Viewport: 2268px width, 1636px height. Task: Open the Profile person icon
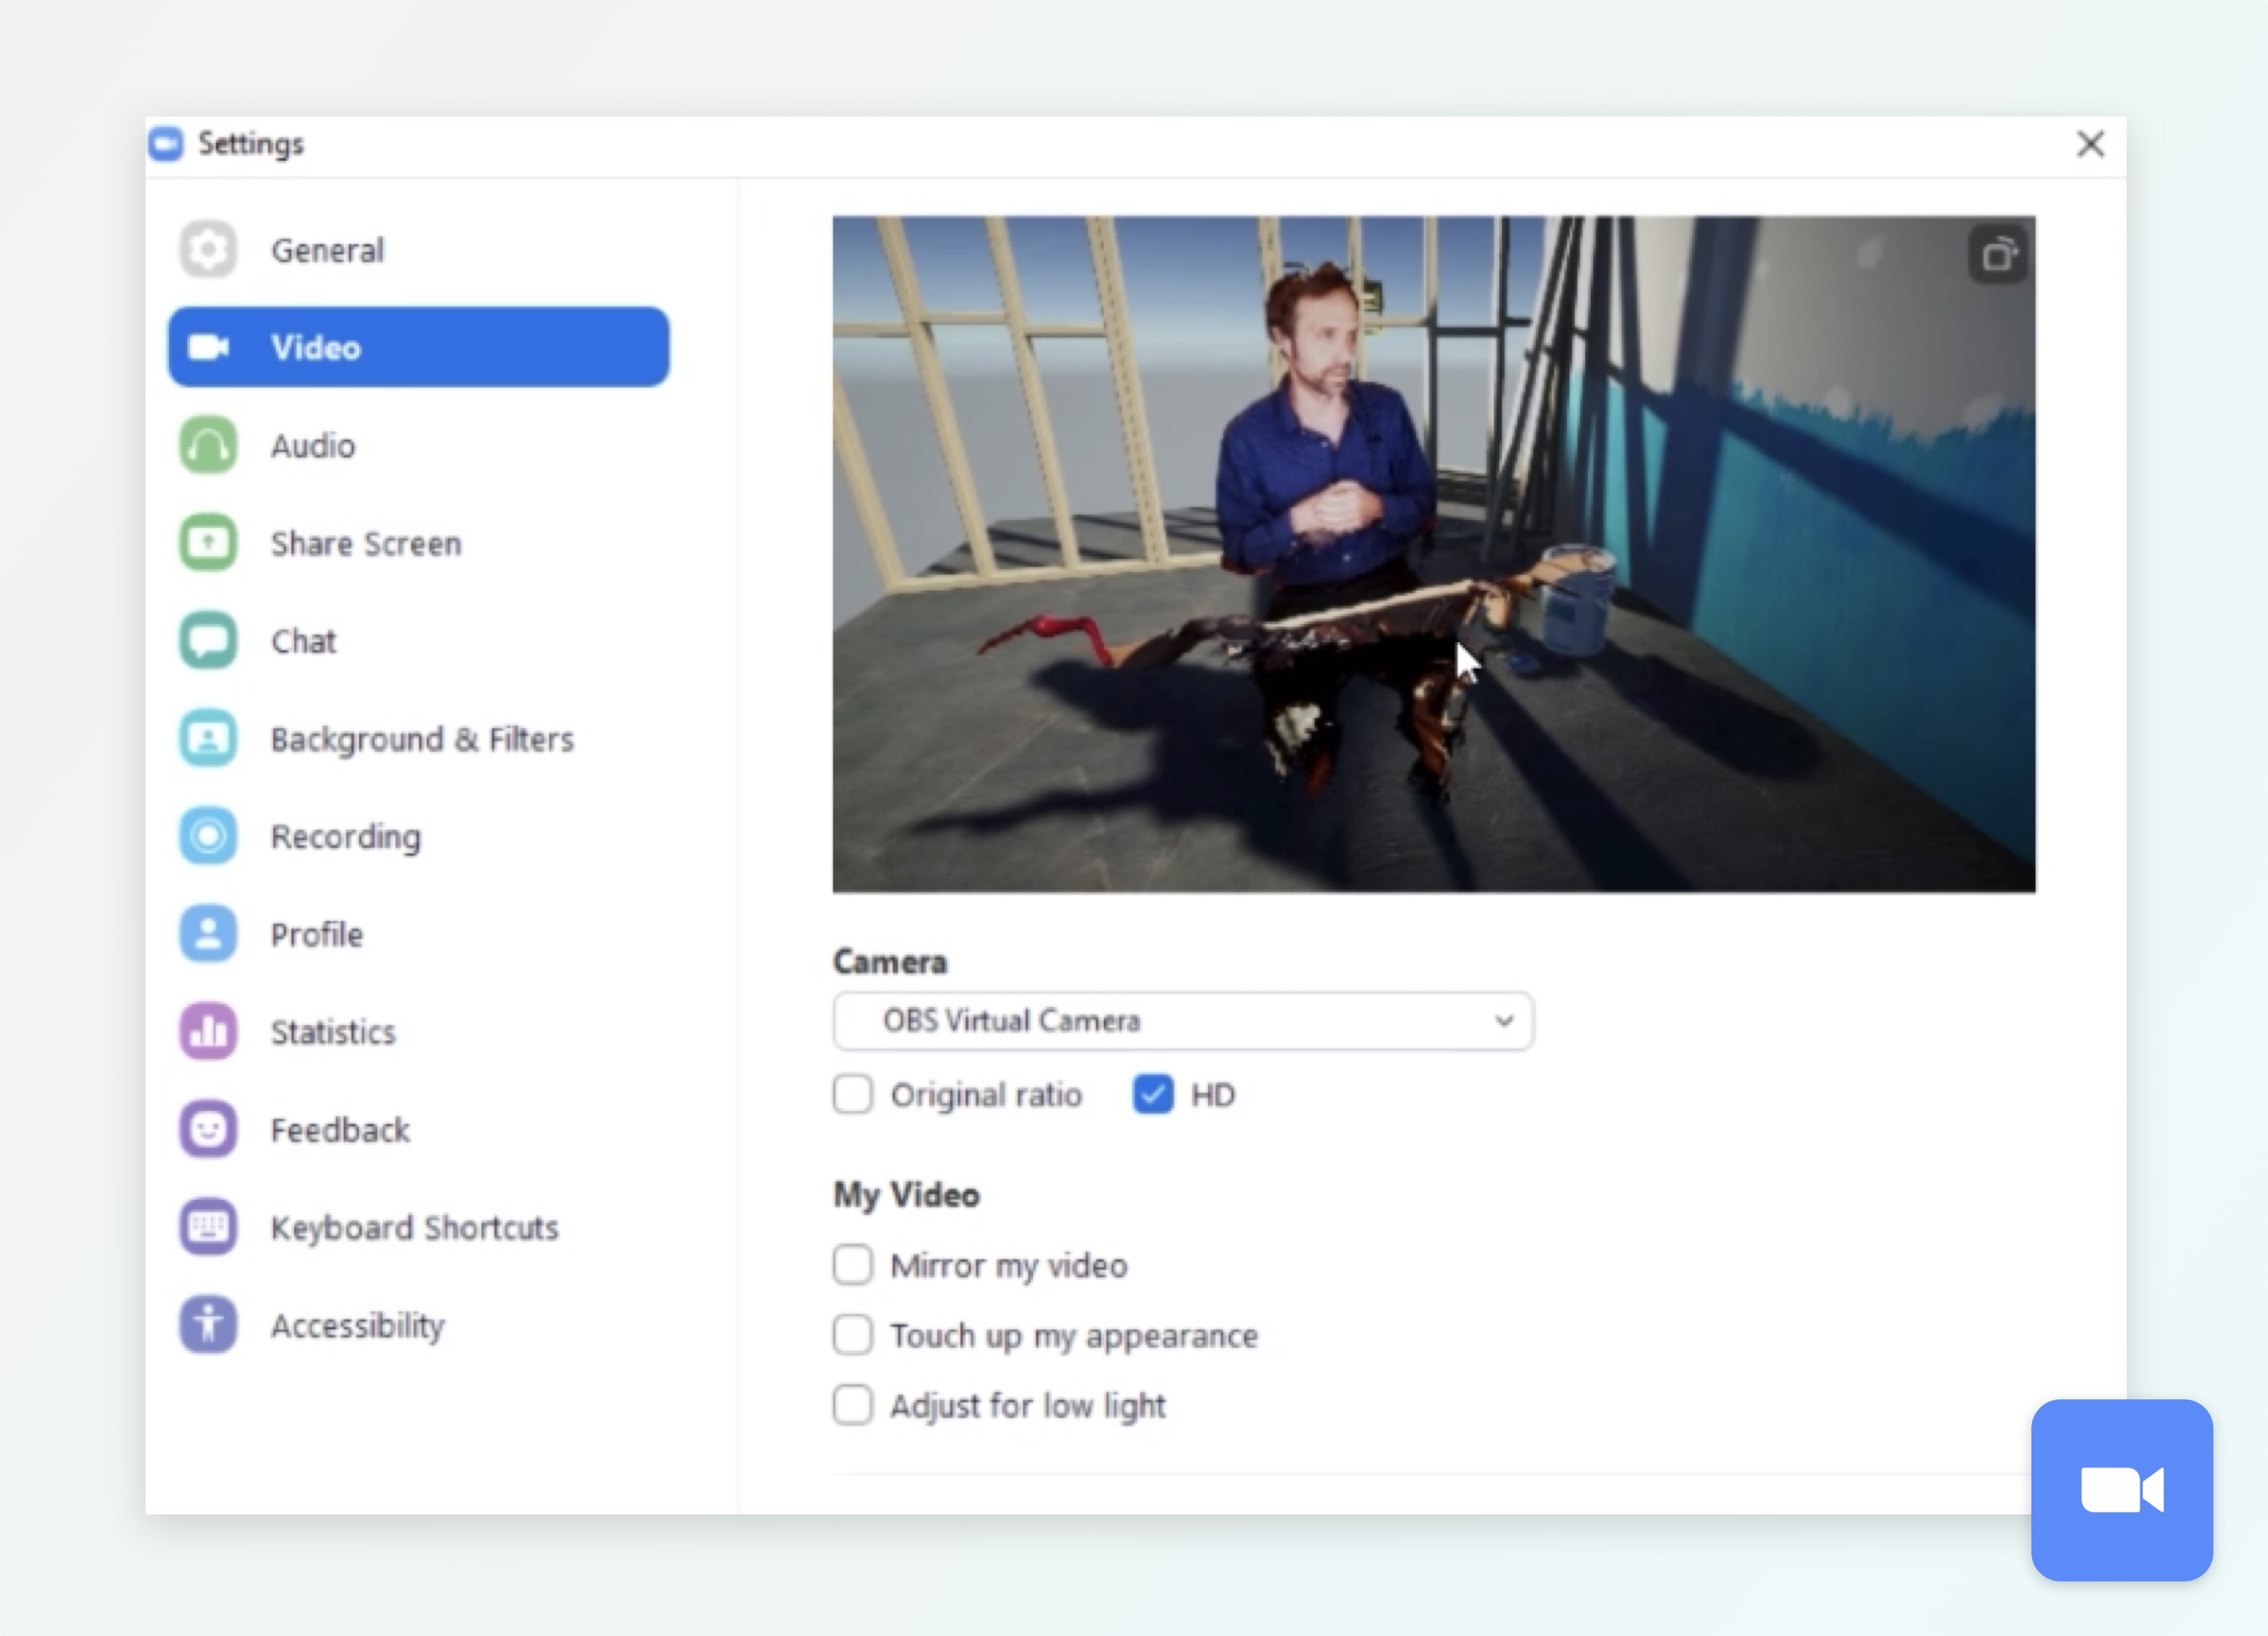(208, 934)
